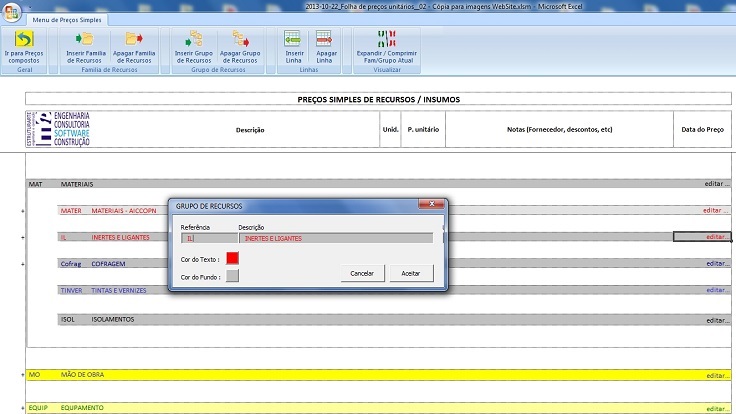Open the red Cor do Texto swatch
The image size is (736, 414).
click(233, 258)
